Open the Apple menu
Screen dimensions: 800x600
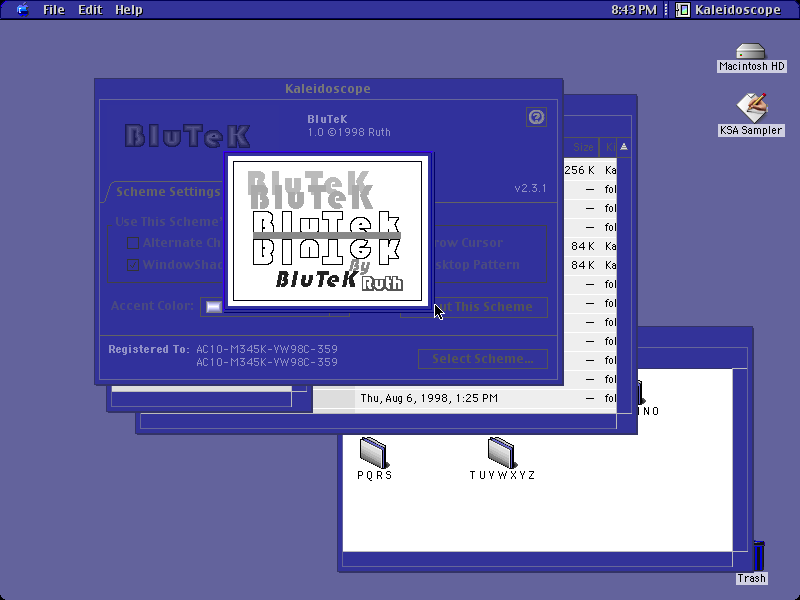click(22, 10)
